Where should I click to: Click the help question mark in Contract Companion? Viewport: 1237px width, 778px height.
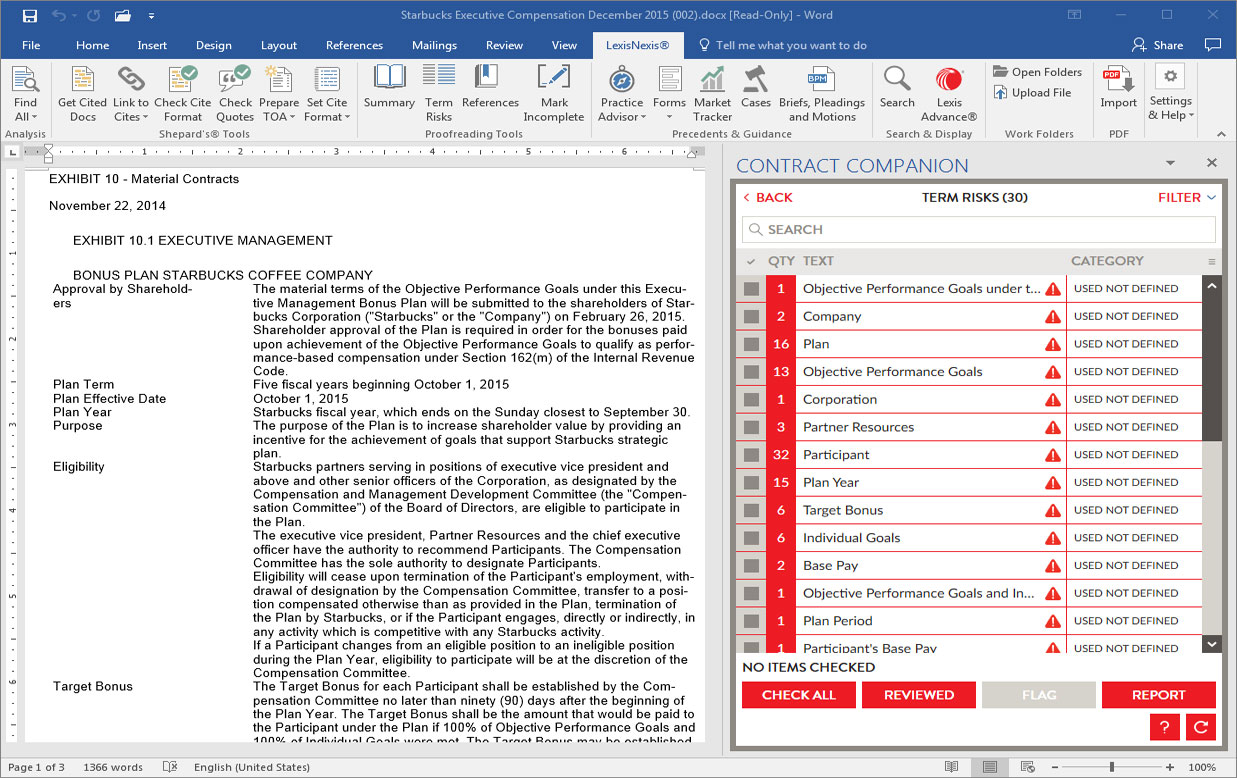click(1164, 727)
